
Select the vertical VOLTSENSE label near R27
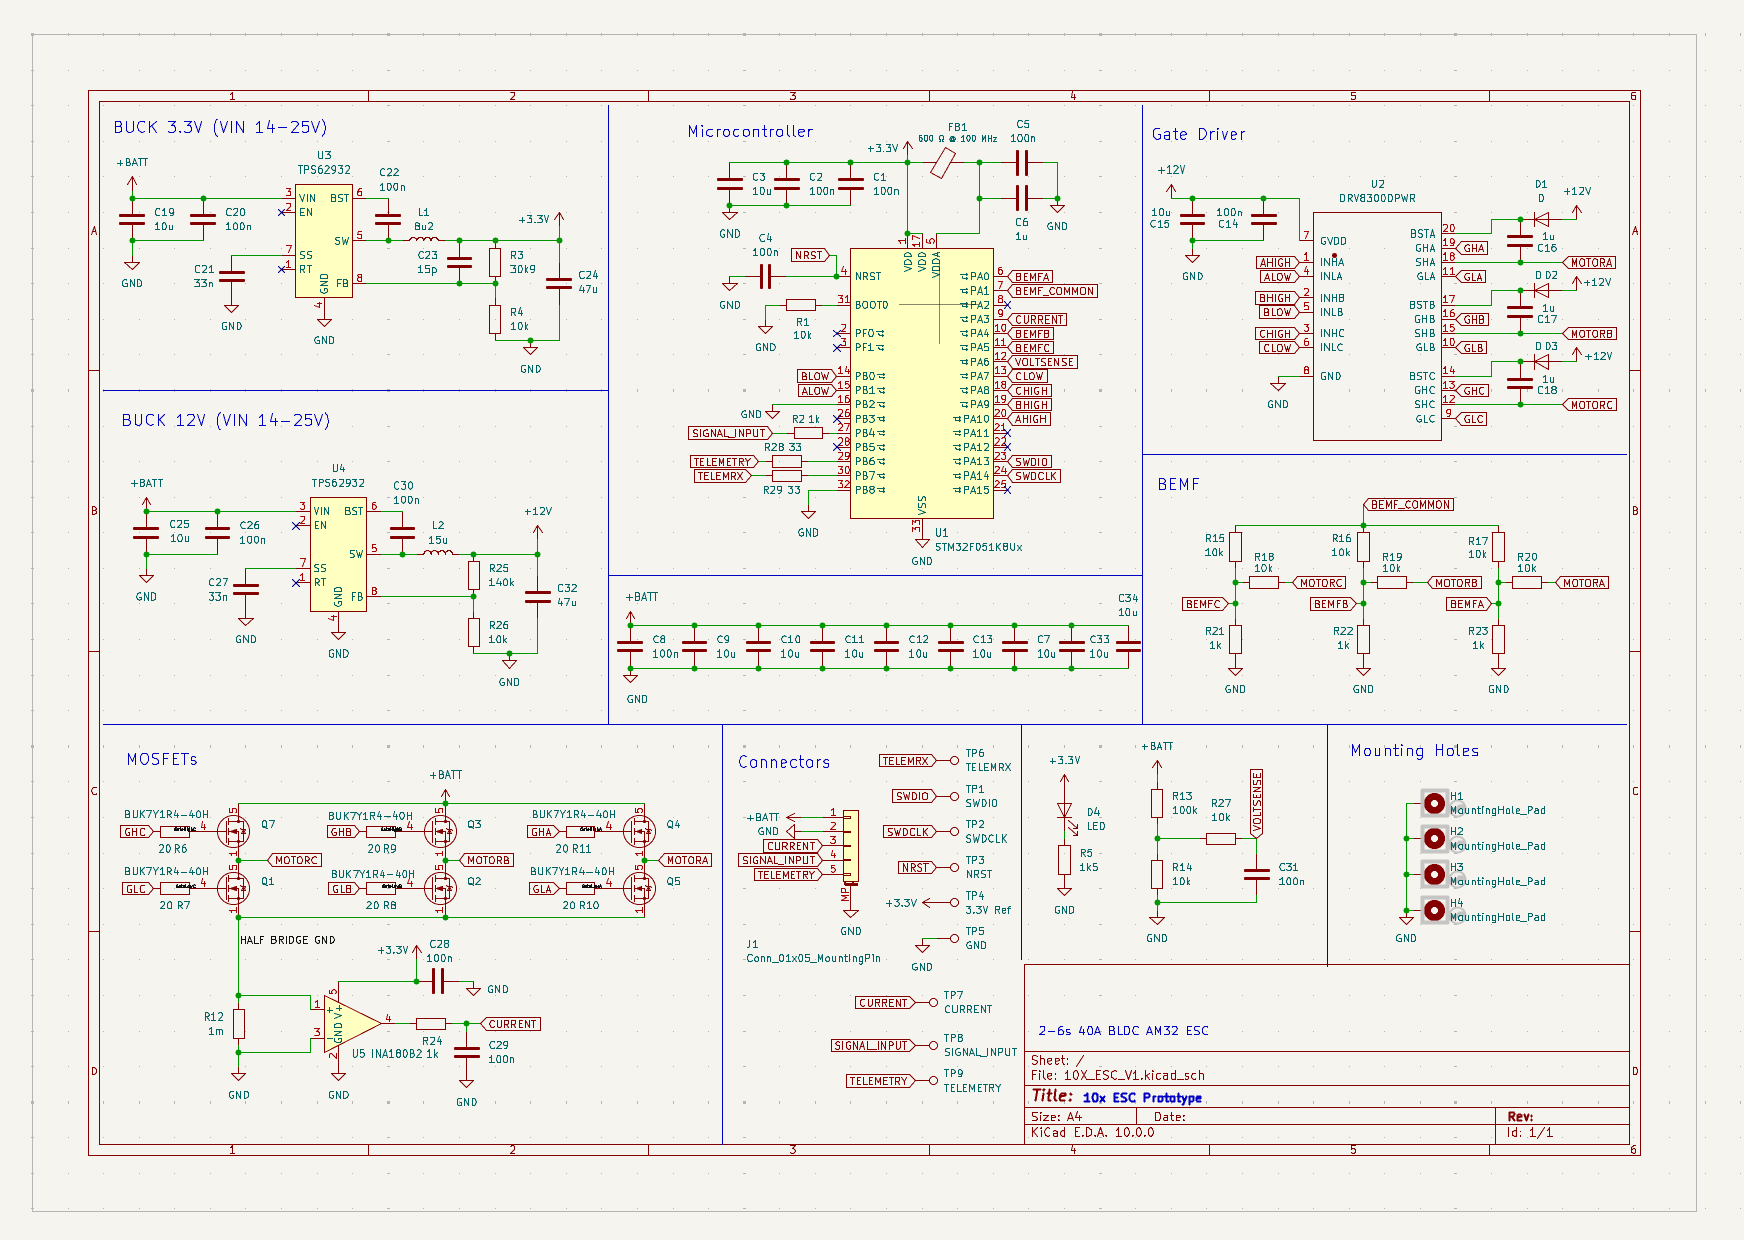click(x=1257, y=802)
